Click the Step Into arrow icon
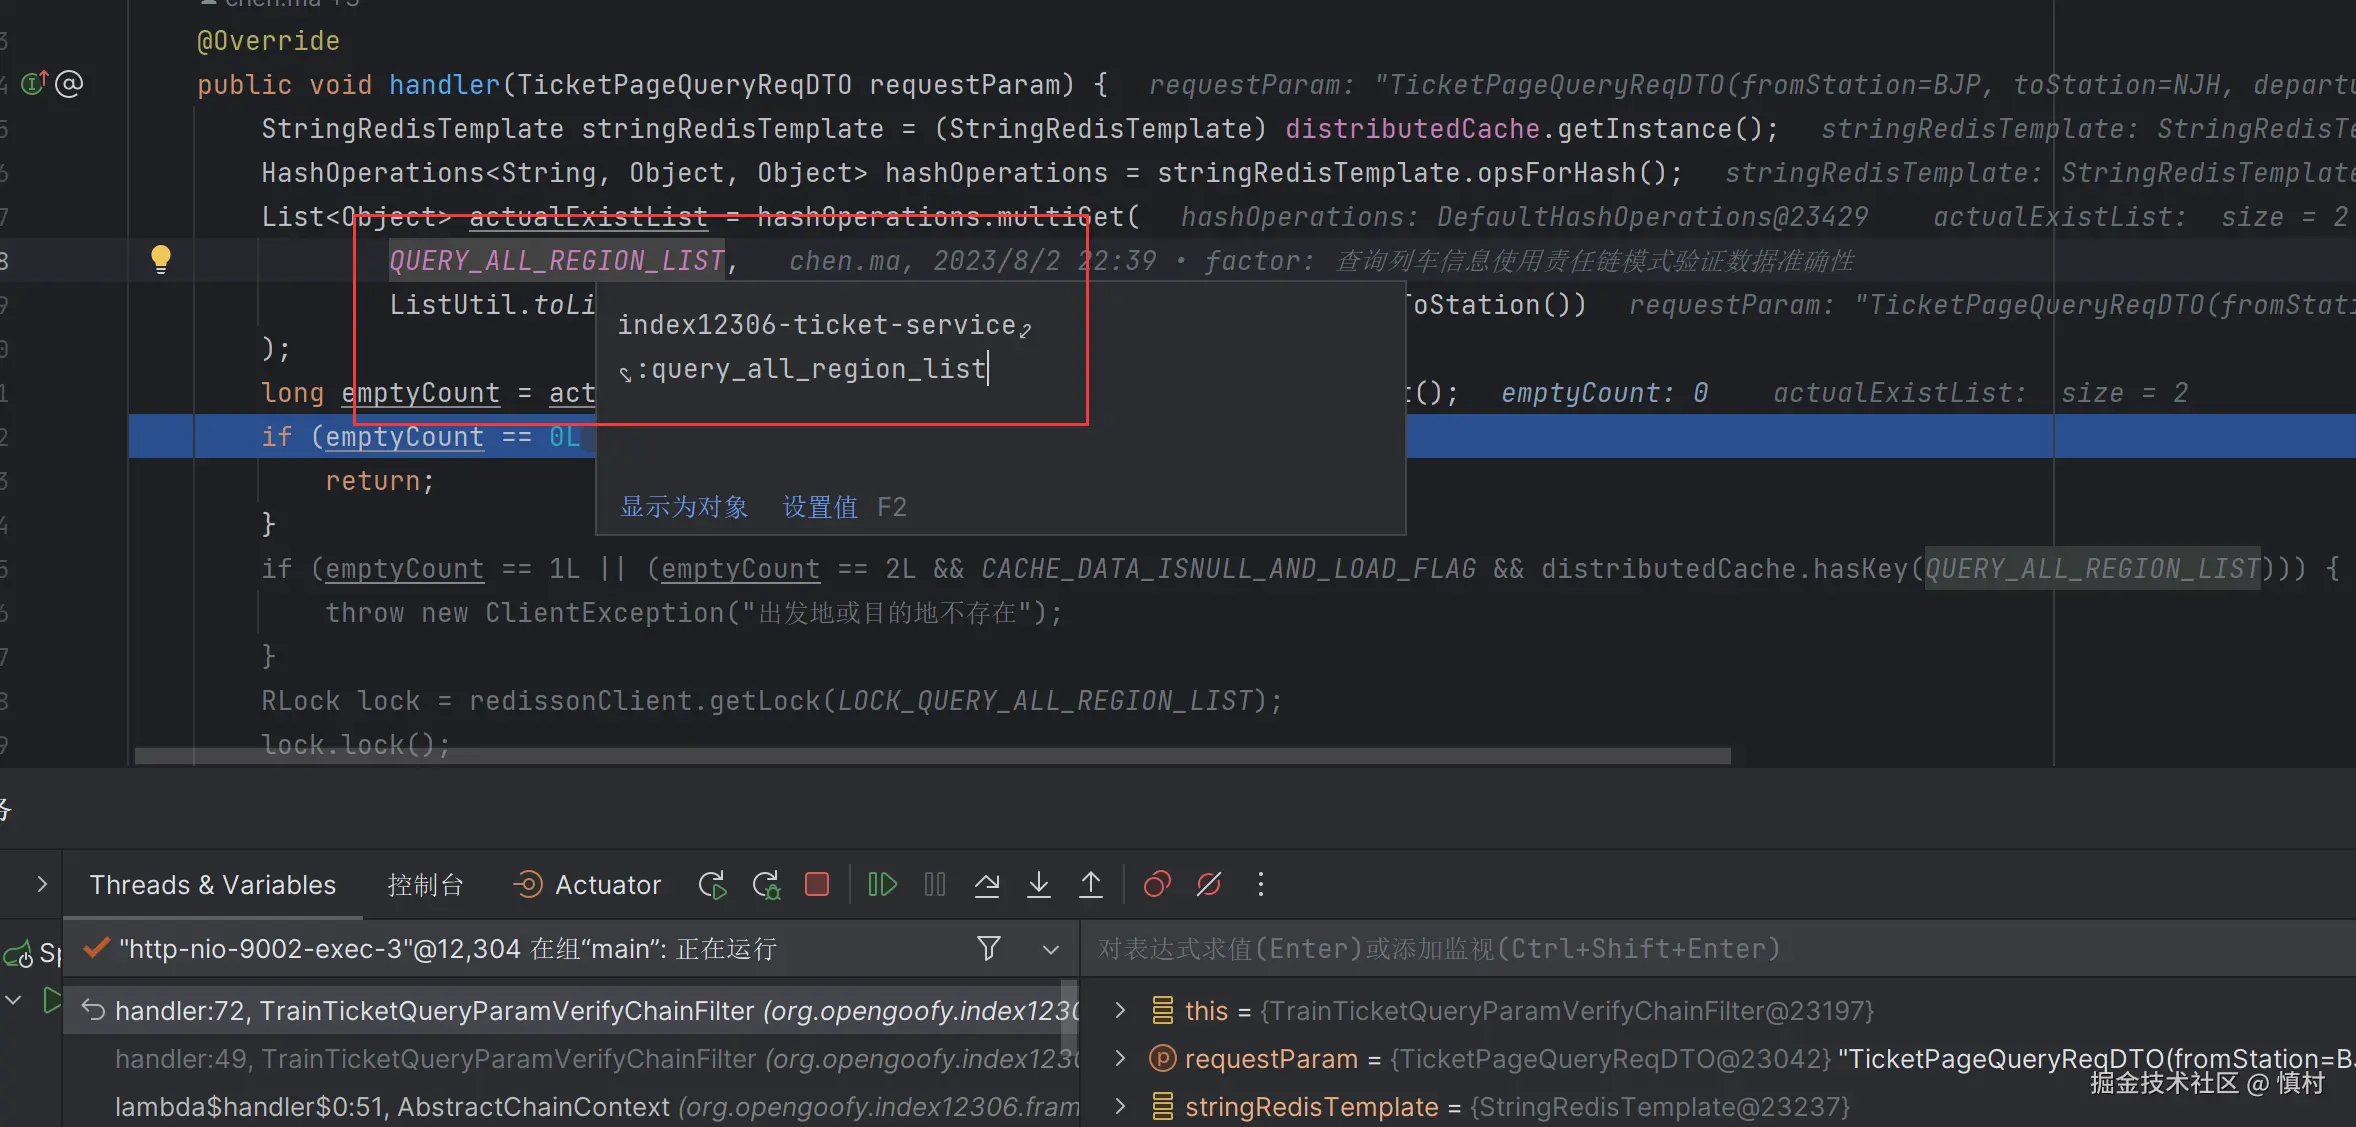 pyautogui.click(x=1039, y=885)
